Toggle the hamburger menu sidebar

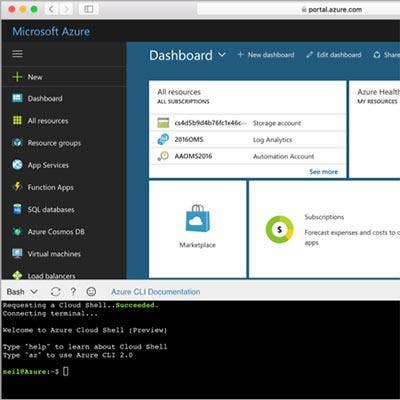click(x=17, y=53)
